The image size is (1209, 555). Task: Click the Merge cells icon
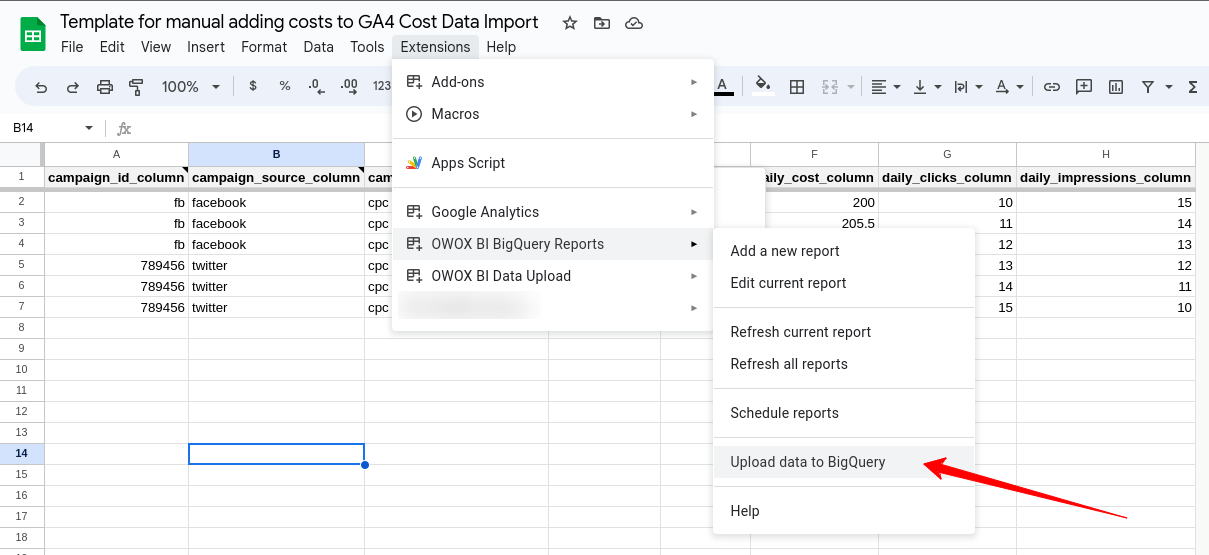pyautogui.click(x=830, y=87)
